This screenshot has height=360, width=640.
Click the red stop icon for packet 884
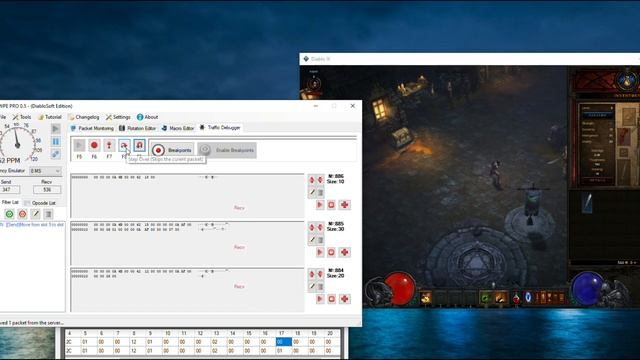click(331, 299)
